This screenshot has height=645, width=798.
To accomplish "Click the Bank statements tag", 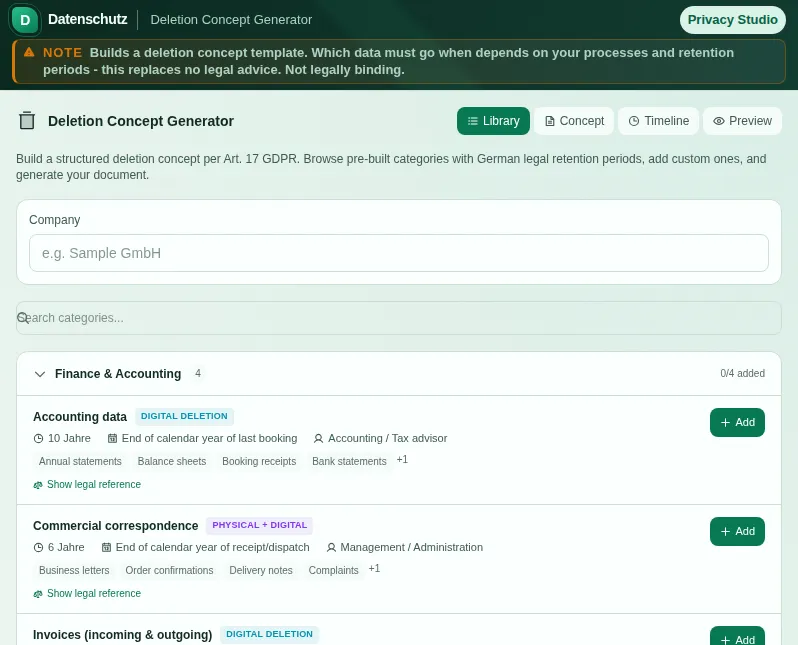I will point(349,461).
